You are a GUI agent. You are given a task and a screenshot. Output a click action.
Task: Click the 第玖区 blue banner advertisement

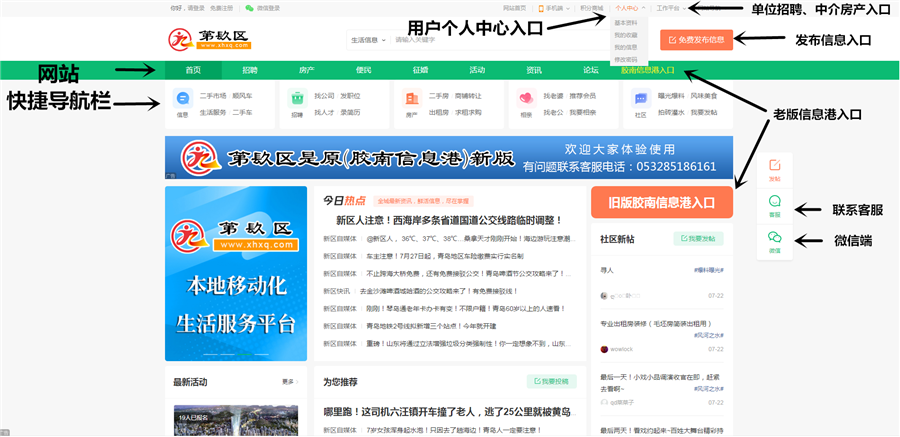pos(449,157)
